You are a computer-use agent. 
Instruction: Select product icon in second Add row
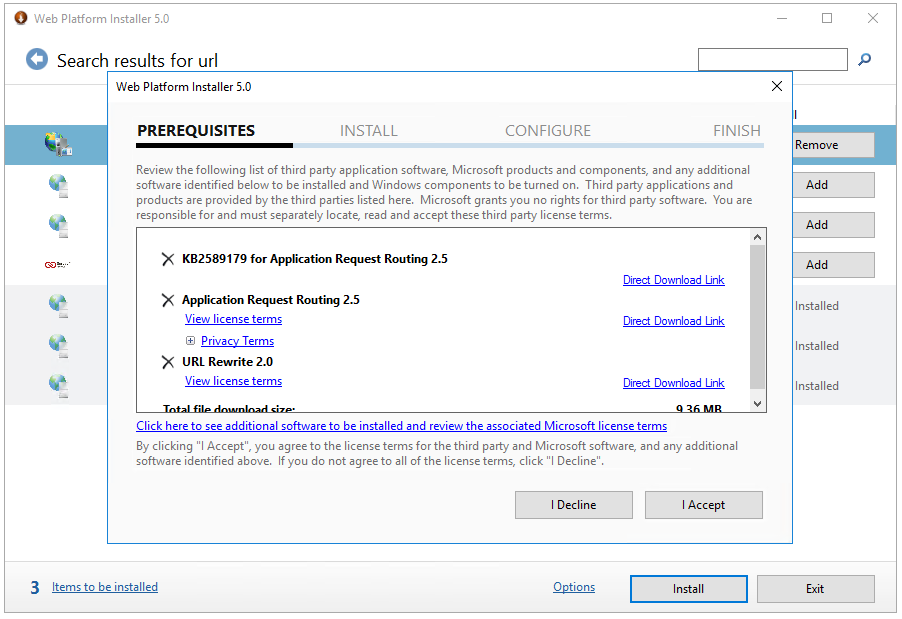[59, 226]
